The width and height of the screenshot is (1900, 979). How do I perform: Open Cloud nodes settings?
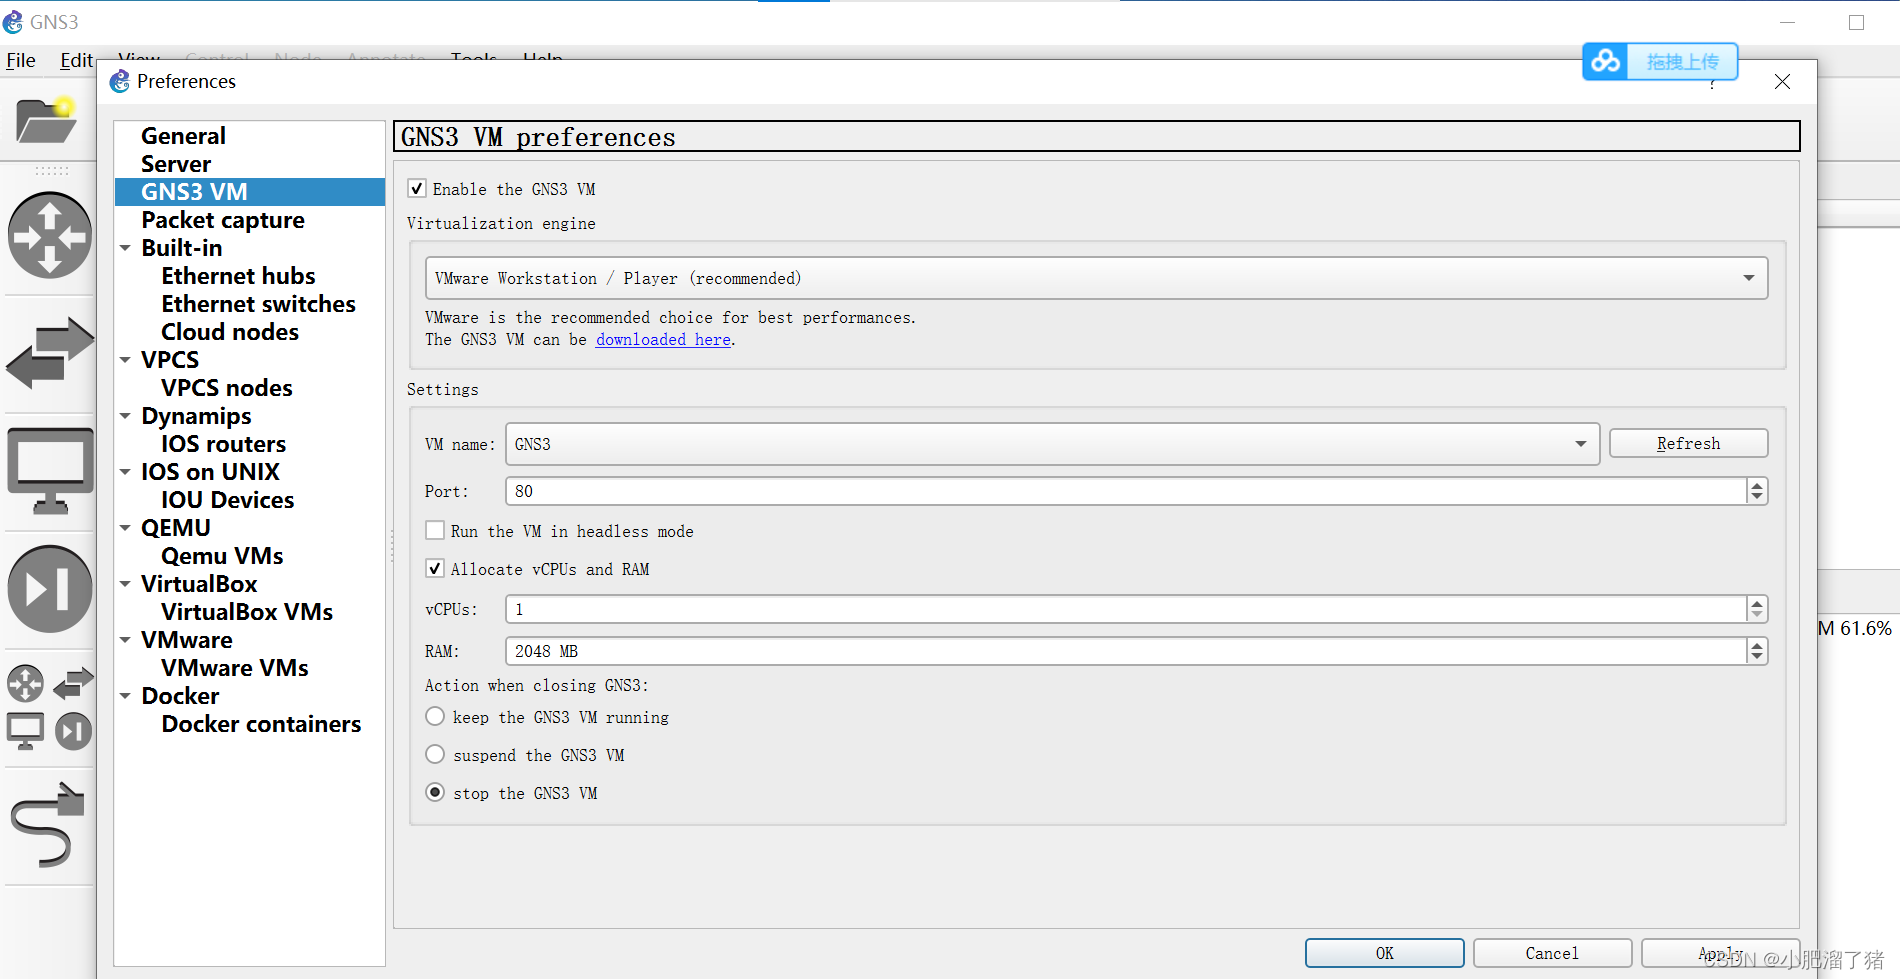pos(230,332)
